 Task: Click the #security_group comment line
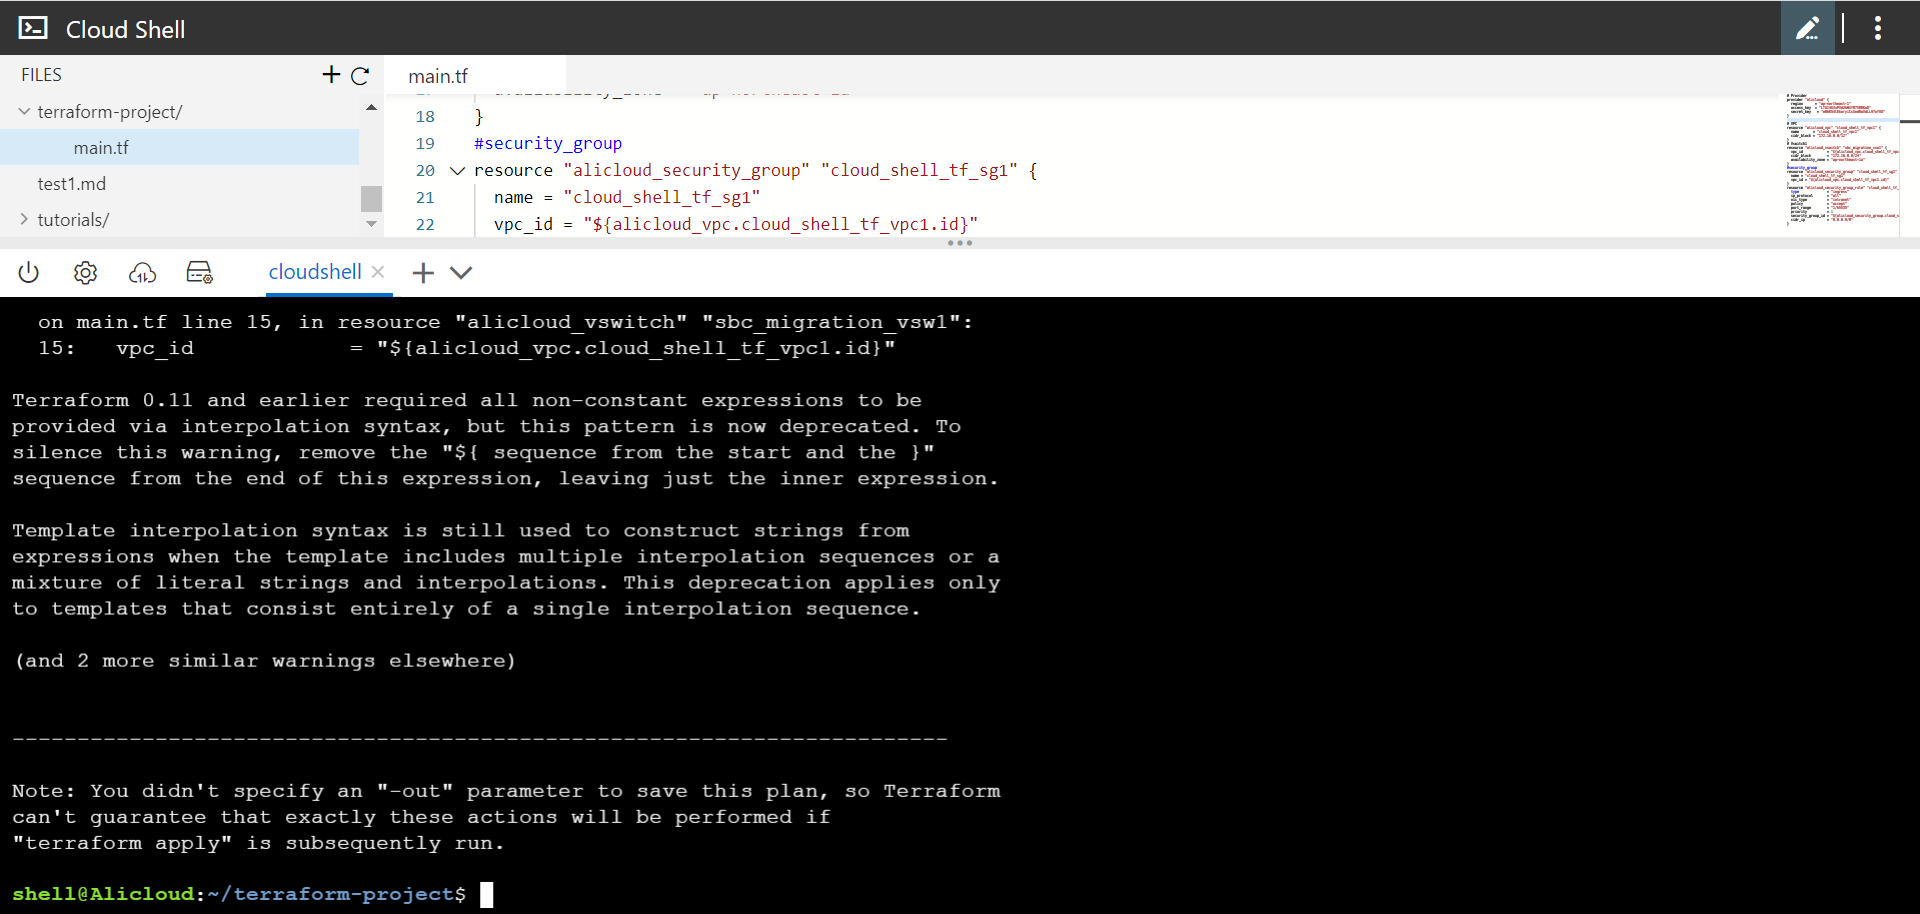tap(548, 144)
